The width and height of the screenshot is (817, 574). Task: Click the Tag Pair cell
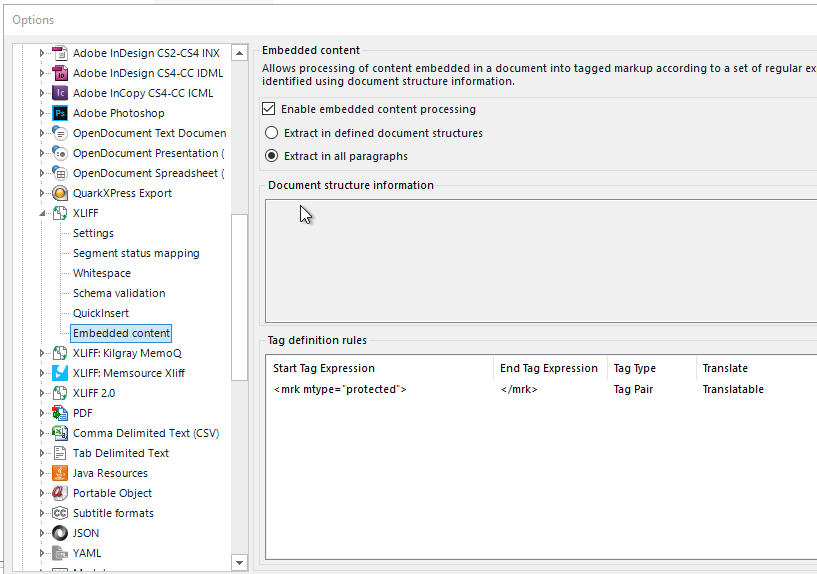pos(633,390)
